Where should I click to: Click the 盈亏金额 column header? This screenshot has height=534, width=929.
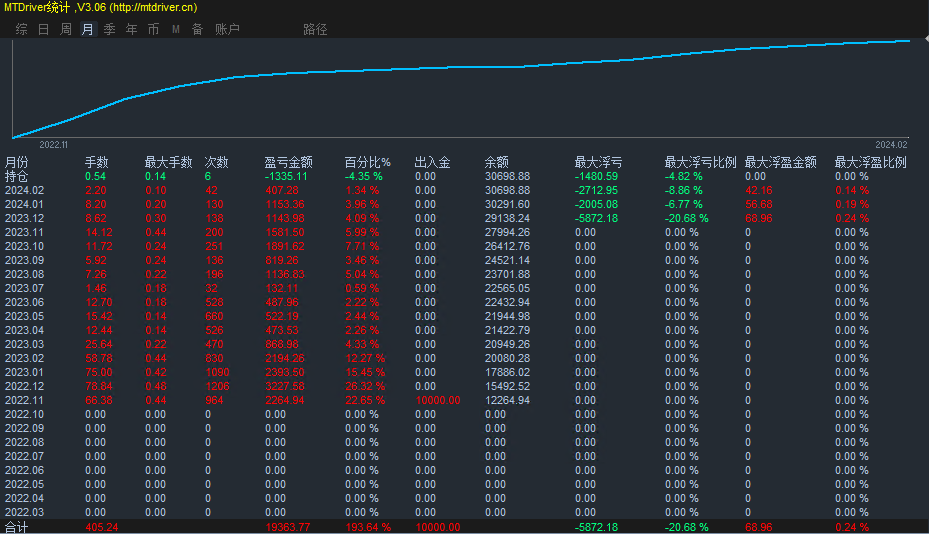289,162
